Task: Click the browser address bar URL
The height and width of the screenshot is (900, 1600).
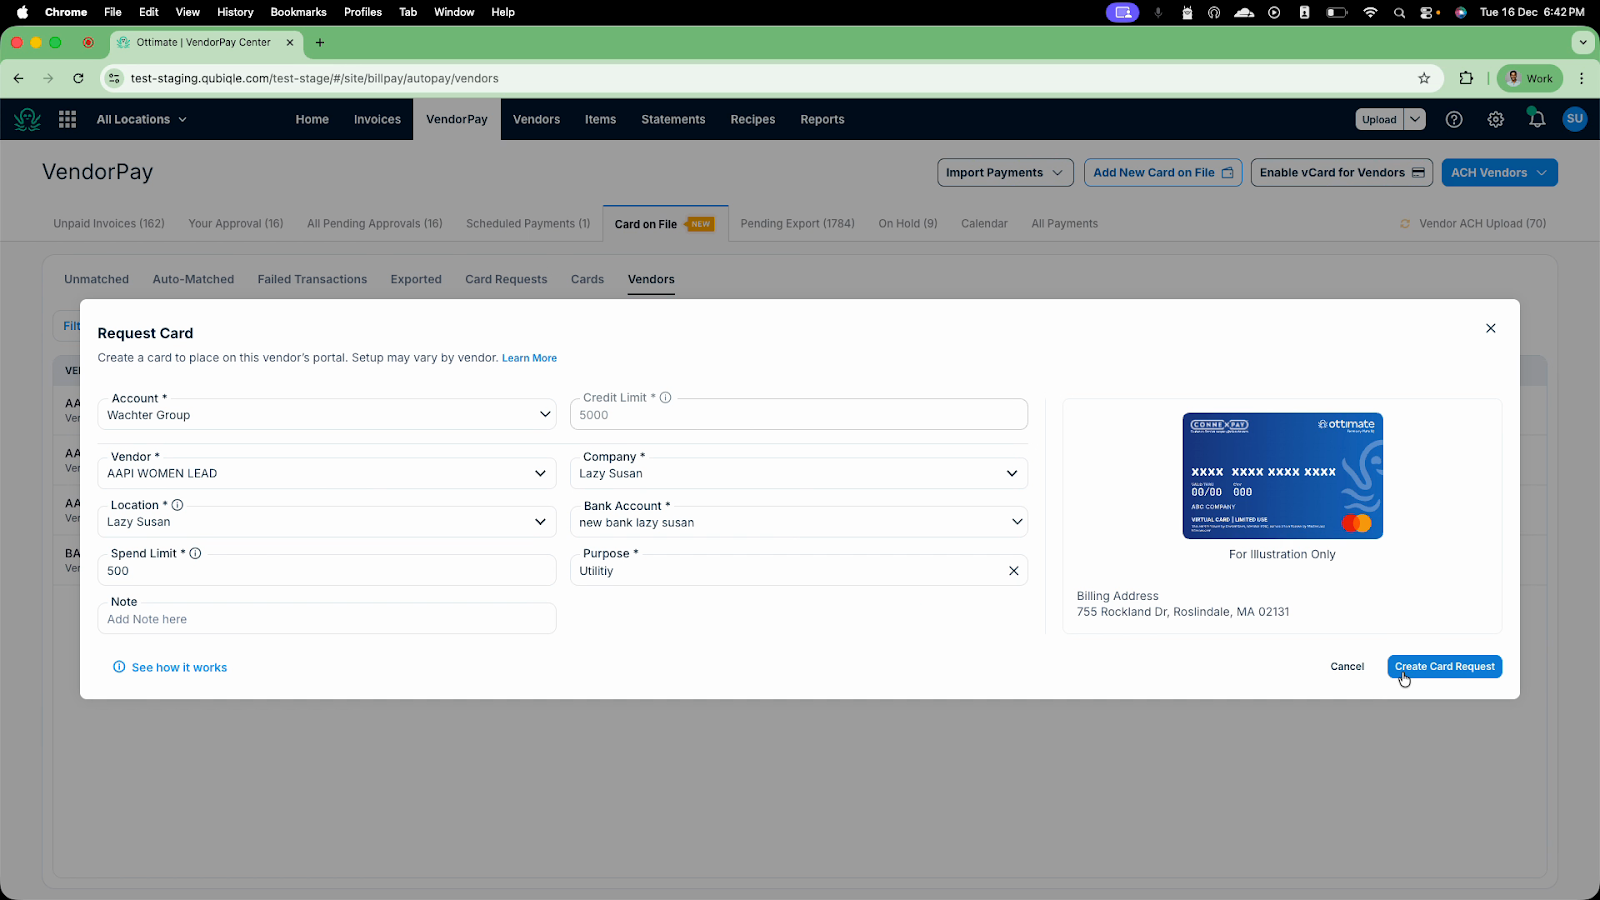Action: 314,78
